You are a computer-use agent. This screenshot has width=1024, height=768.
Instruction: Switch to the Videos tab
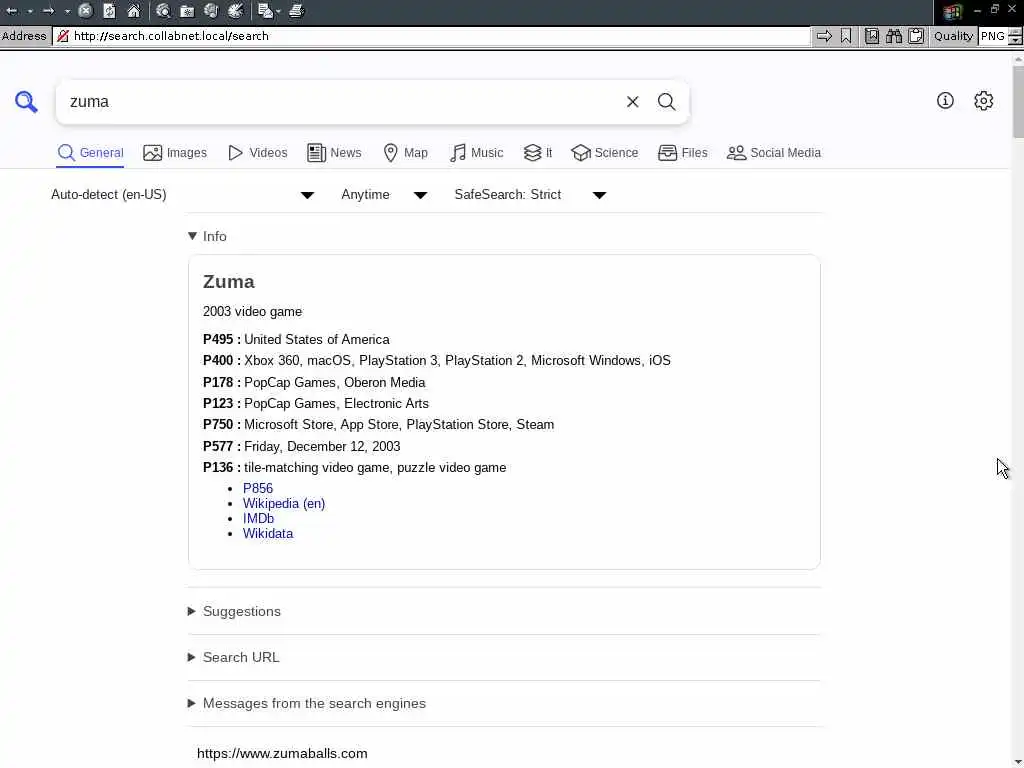(x=257, y=153)
